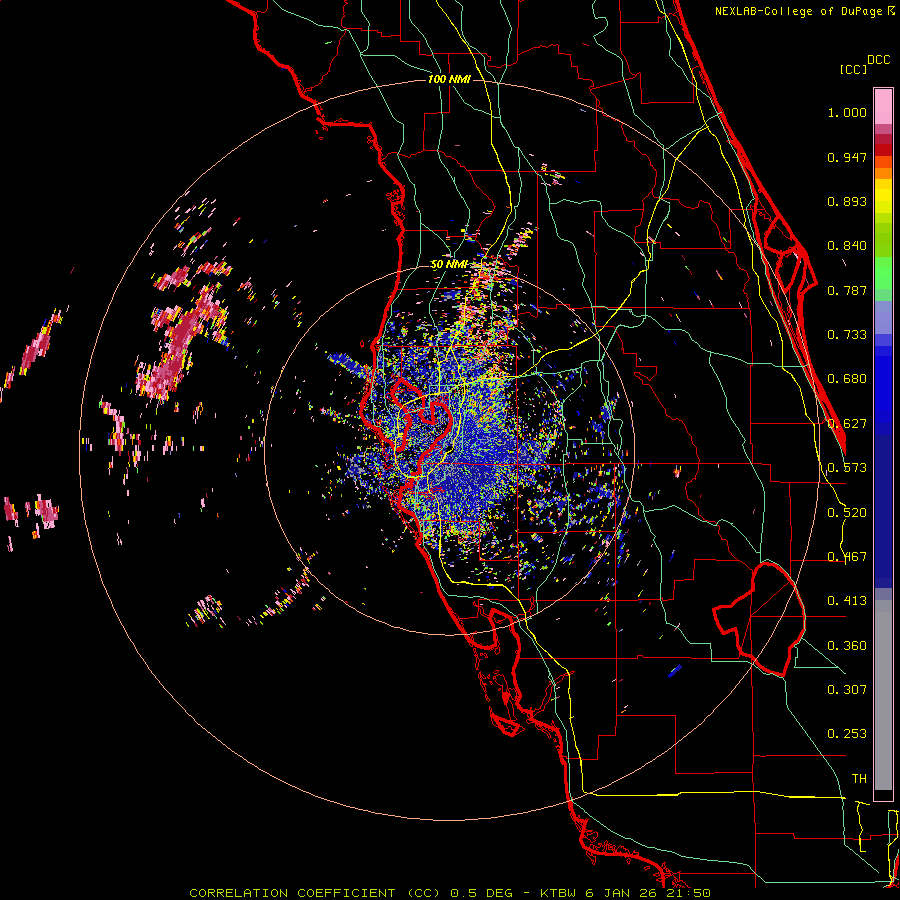Pick the red swatch in color bar
Viewport: 900px width, 900px height.
pos(883,150)
